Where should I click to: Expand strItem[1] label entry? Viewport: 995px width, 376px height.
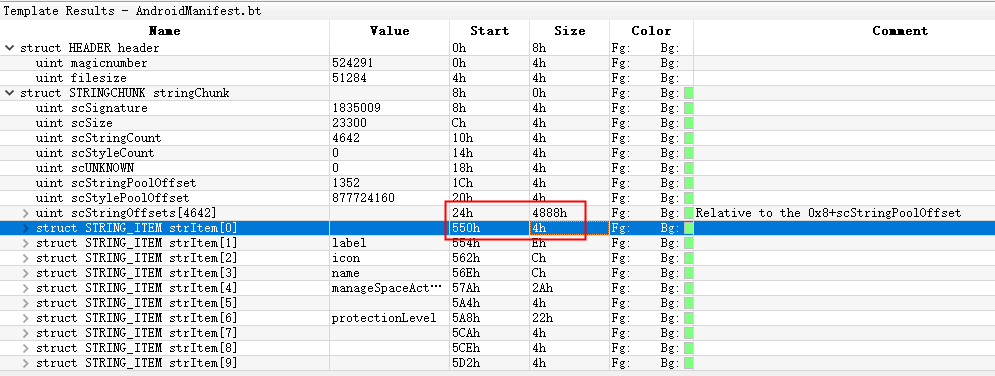pyautogui.click(x=25, y=243)
